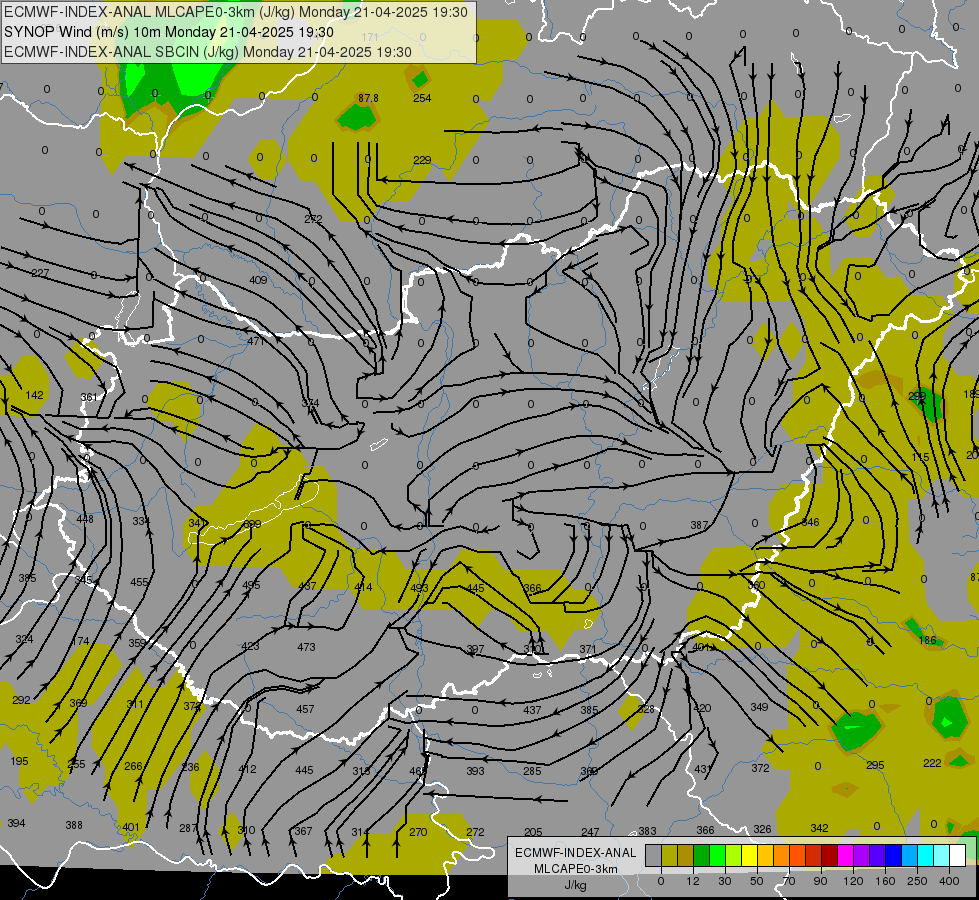The width and height of the screenshot is (979, 900).
Task: Click the map value 342
Action: tap(819, 828)
